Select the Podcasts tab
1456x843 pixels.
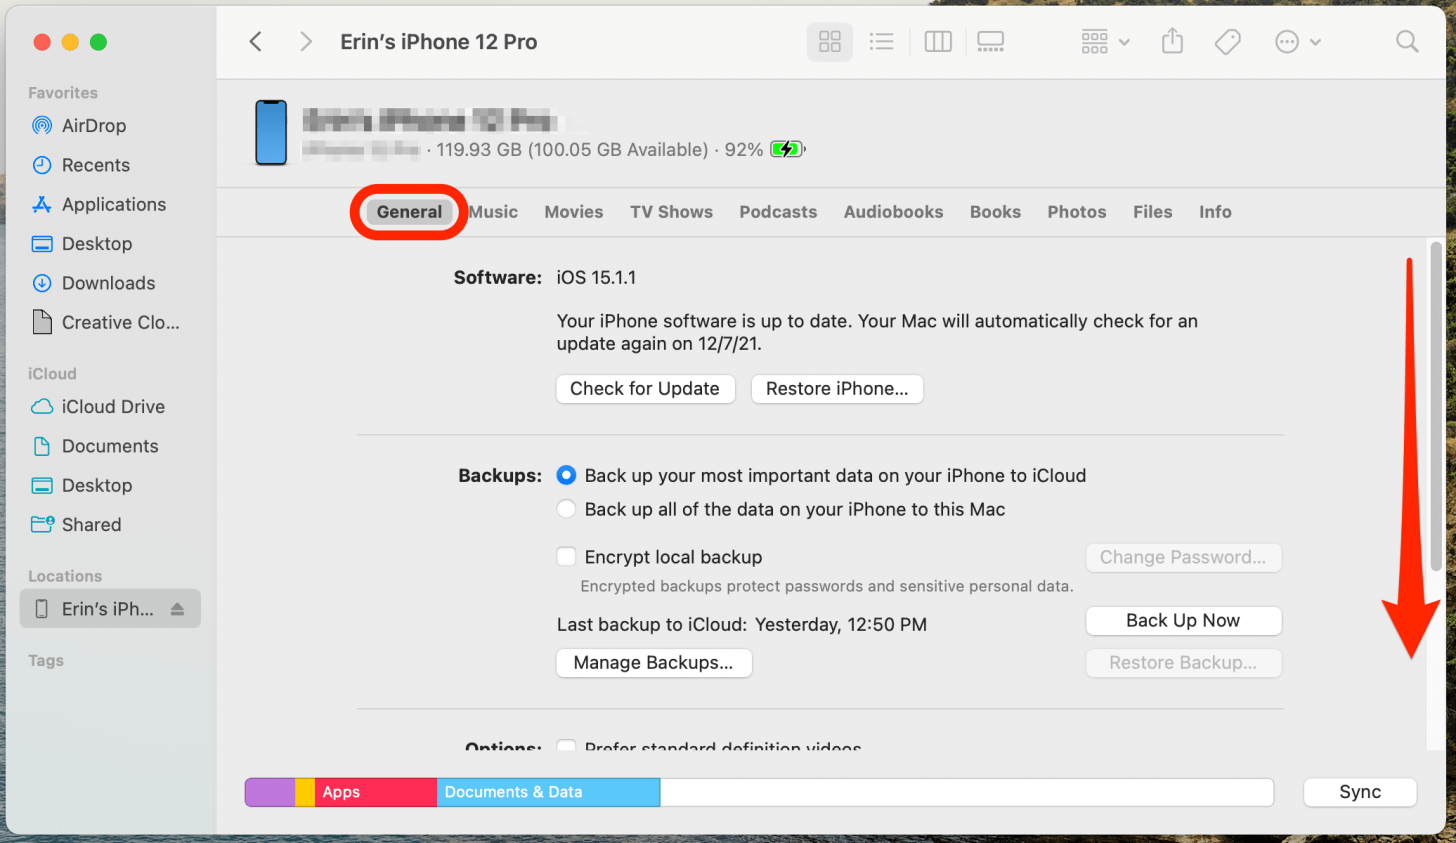[778, 211]
